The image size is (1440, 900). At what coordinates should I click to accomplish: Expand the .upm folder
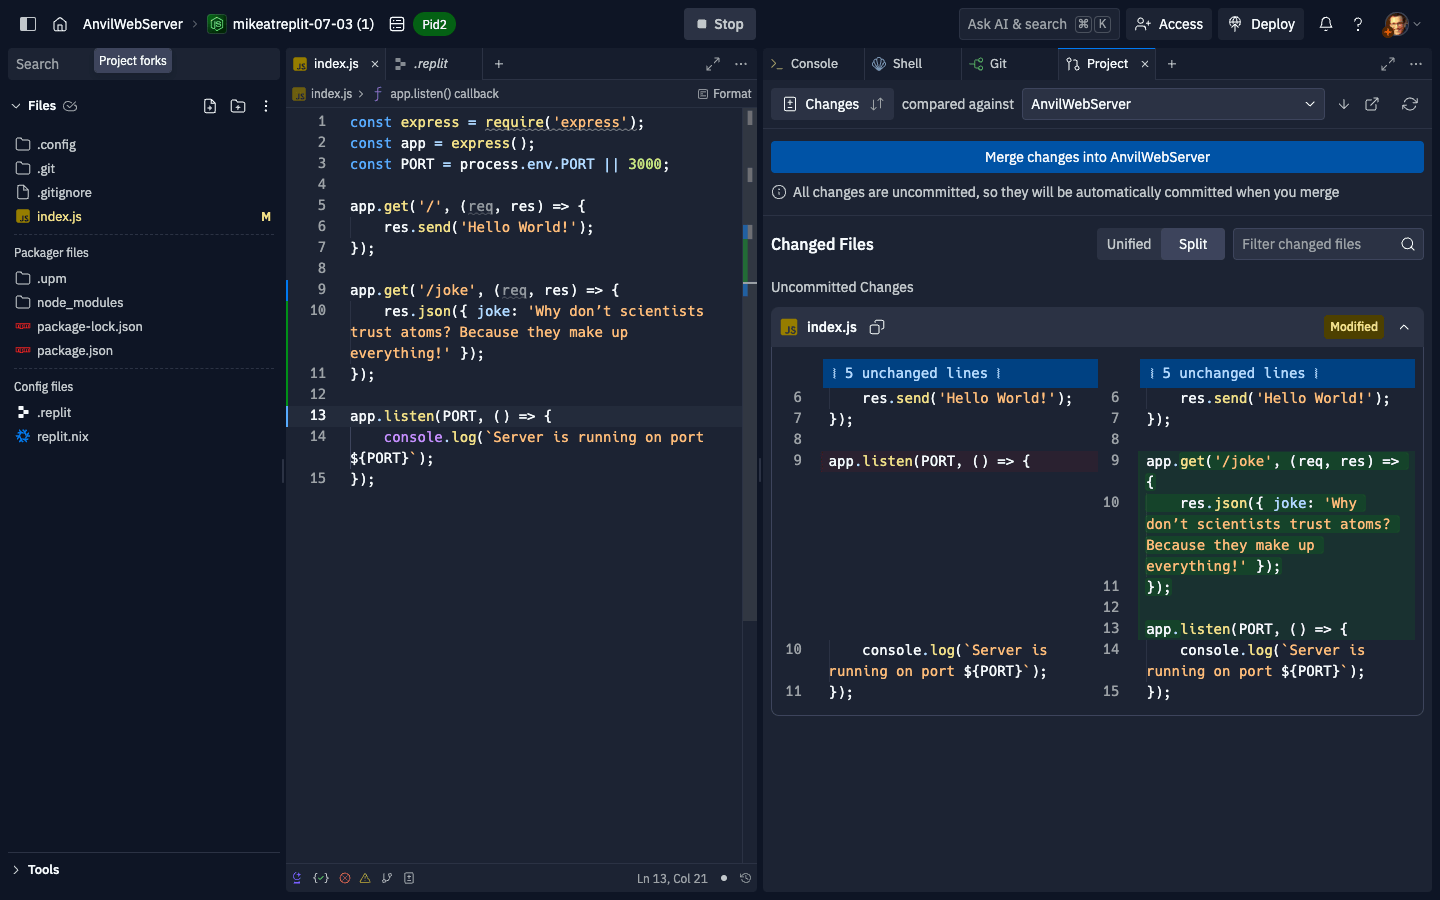coord(144,278)
